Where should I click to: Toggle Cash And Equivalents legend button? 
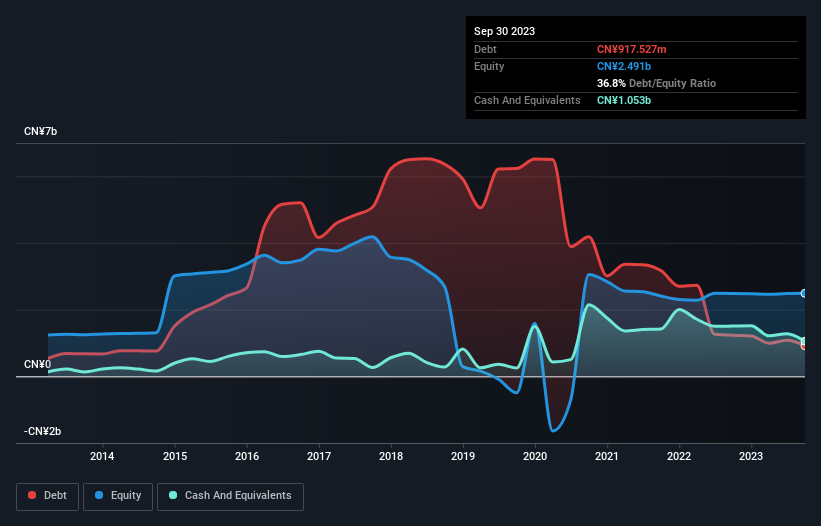click(x=230, y=496)
